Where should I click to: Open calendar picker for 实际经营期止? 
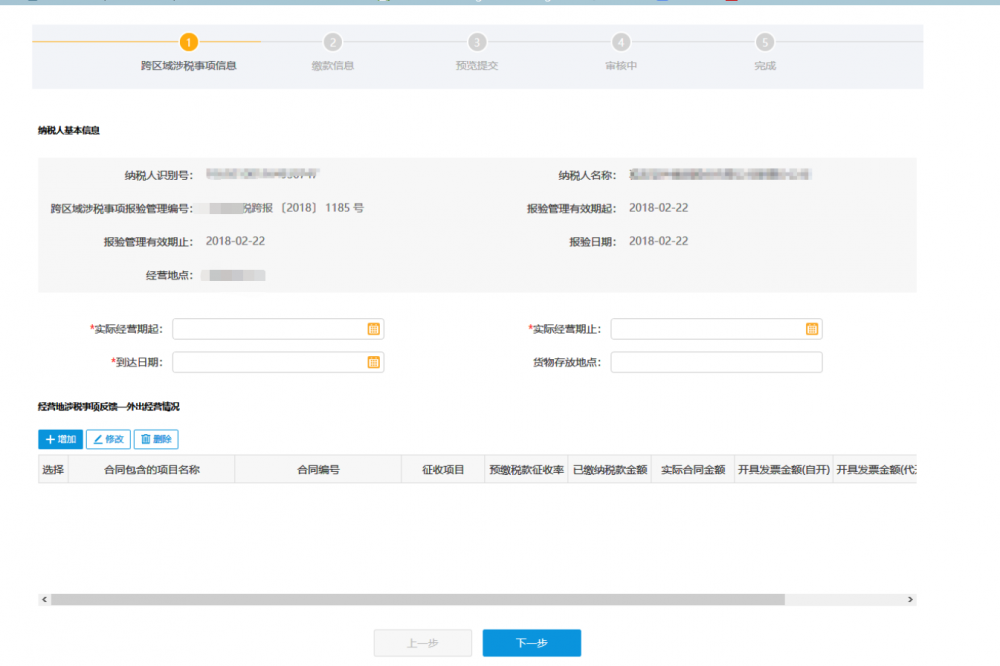coord(812,329)
